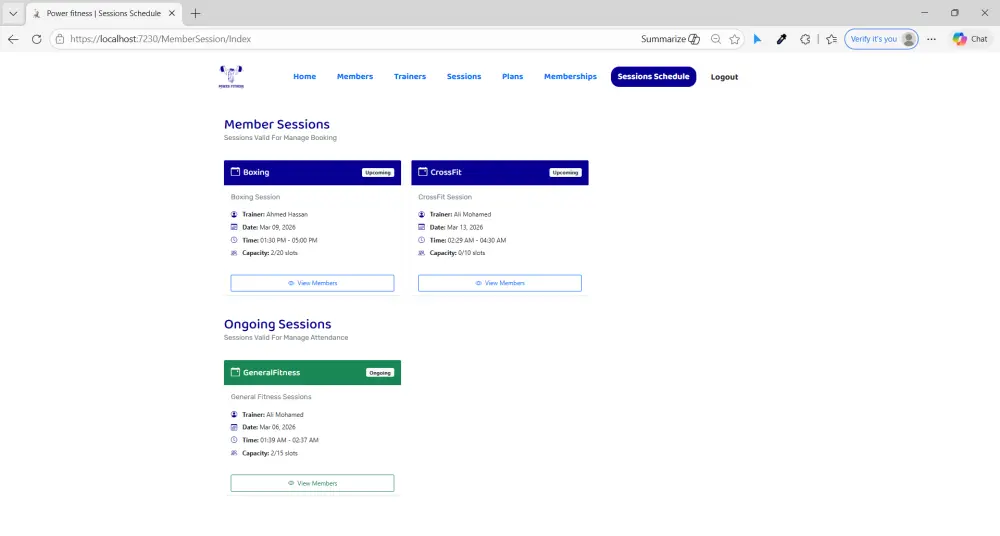Select the Sessions Schedule nav button

pos(653,77)
